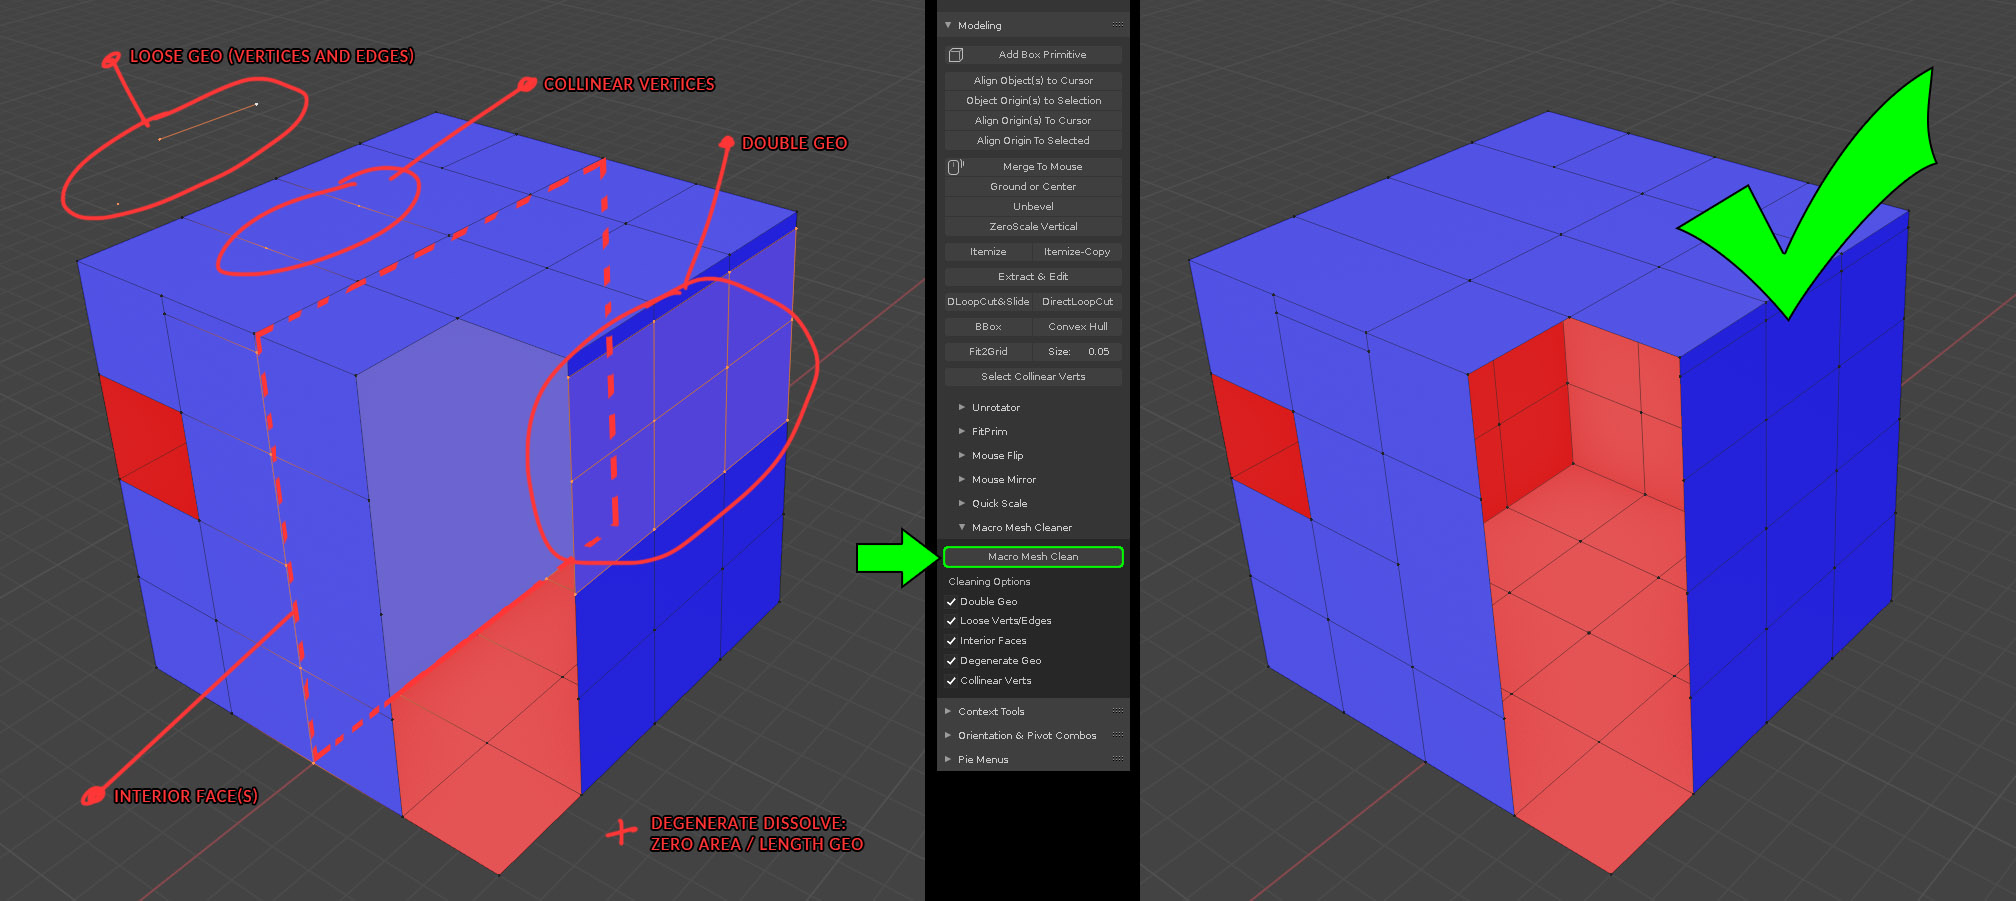Disable Degenerate Geo cleaning
Image resolution: width=2016 pixels, height=901 pixels.
click(x=951, y=660)
